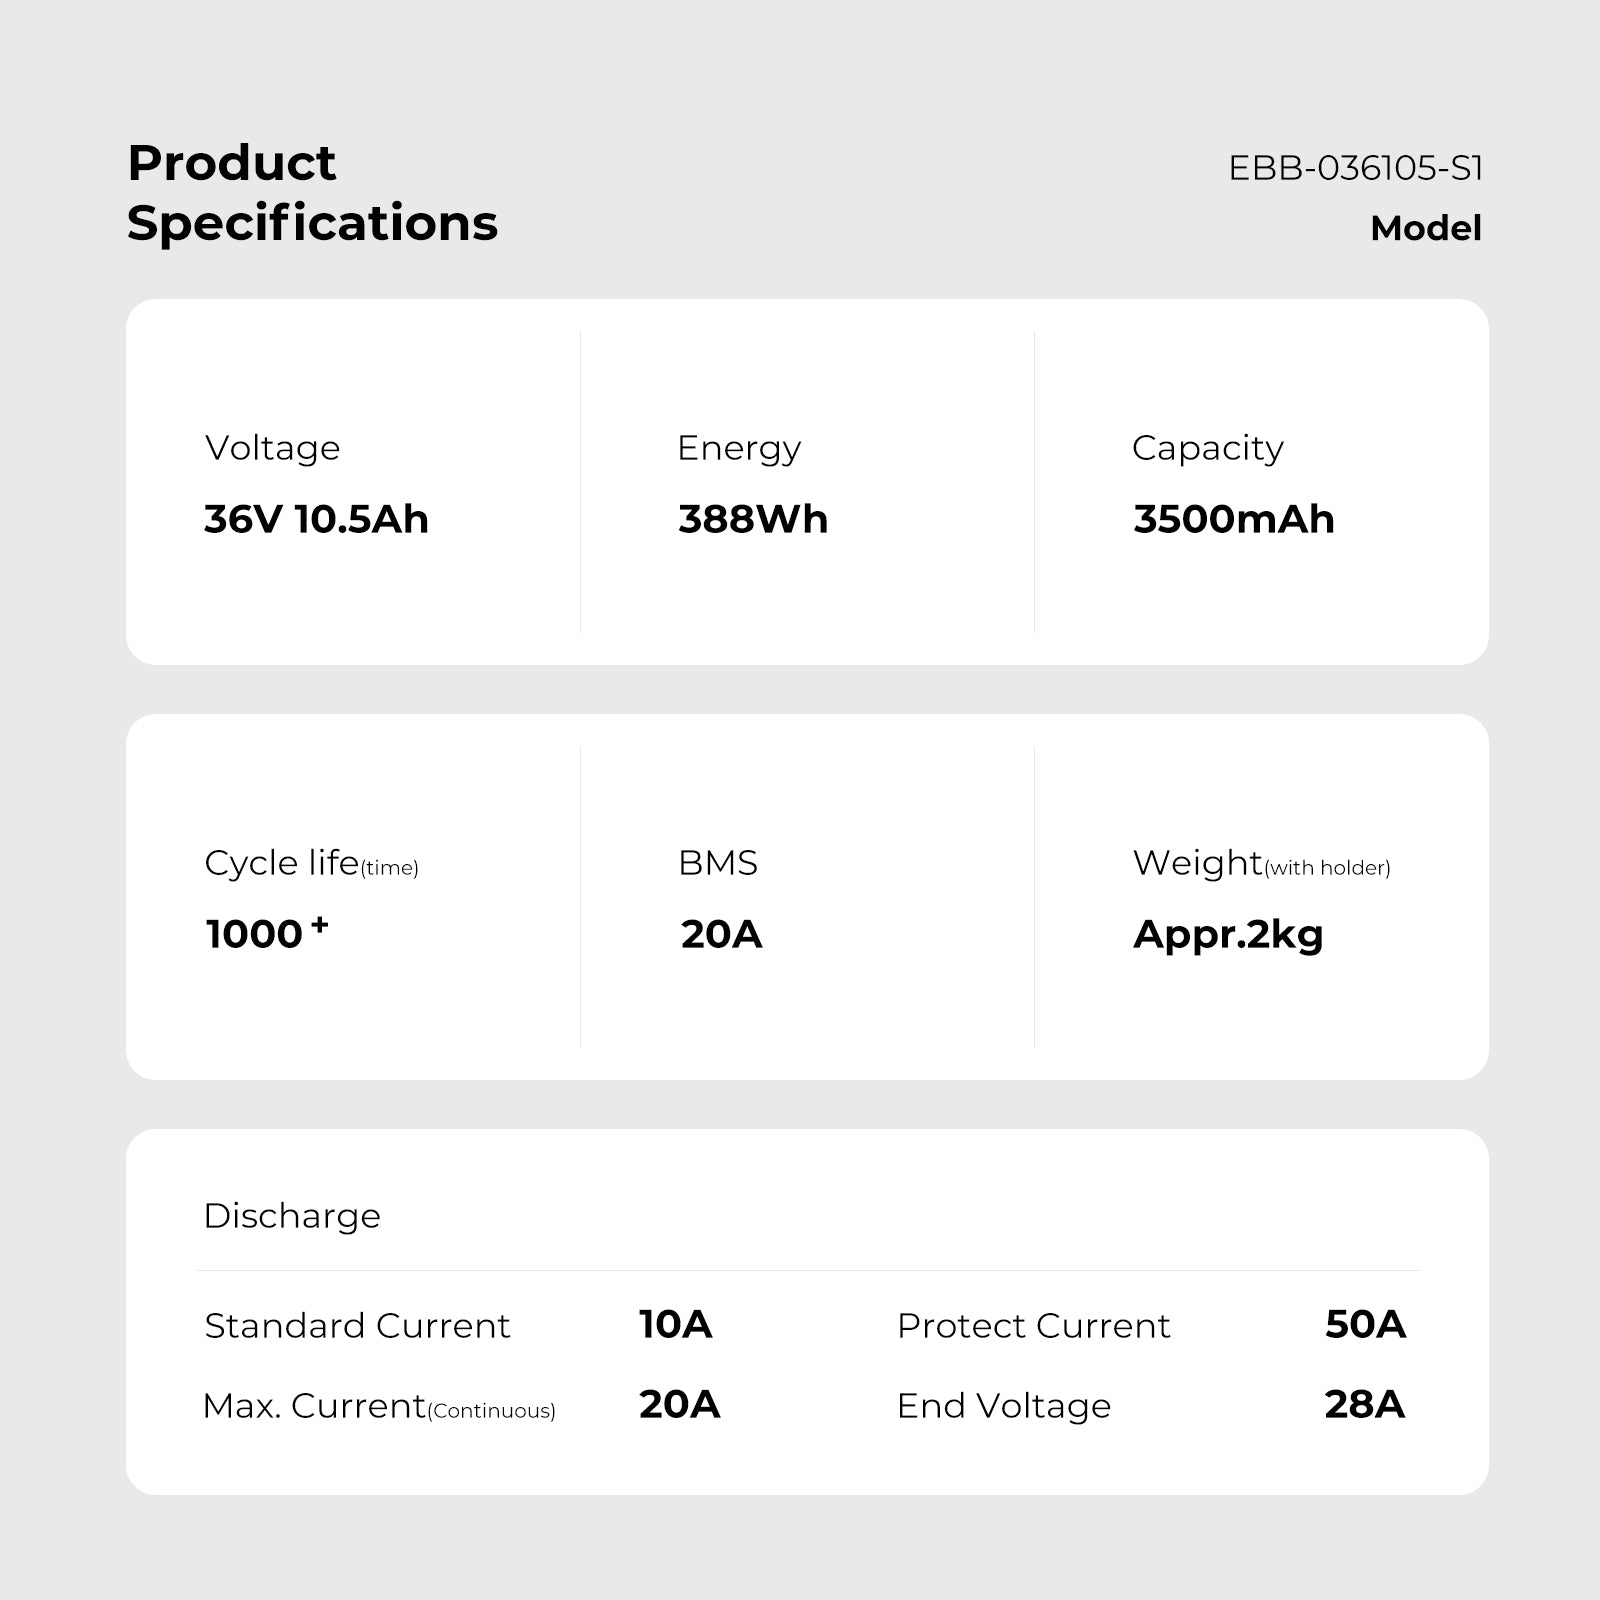Click the Discharge section heading
Image resolution: width=1600 pixels, height=1600 pixels.
click(292, 1216)
